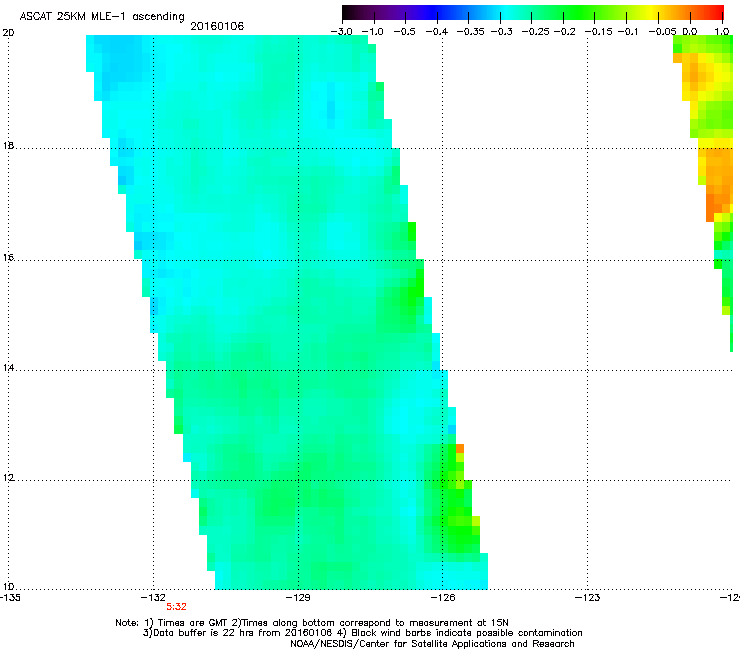This screenshot has height=650, width=740.
Task: Click the color bar label -0.15
Action: 598,32
